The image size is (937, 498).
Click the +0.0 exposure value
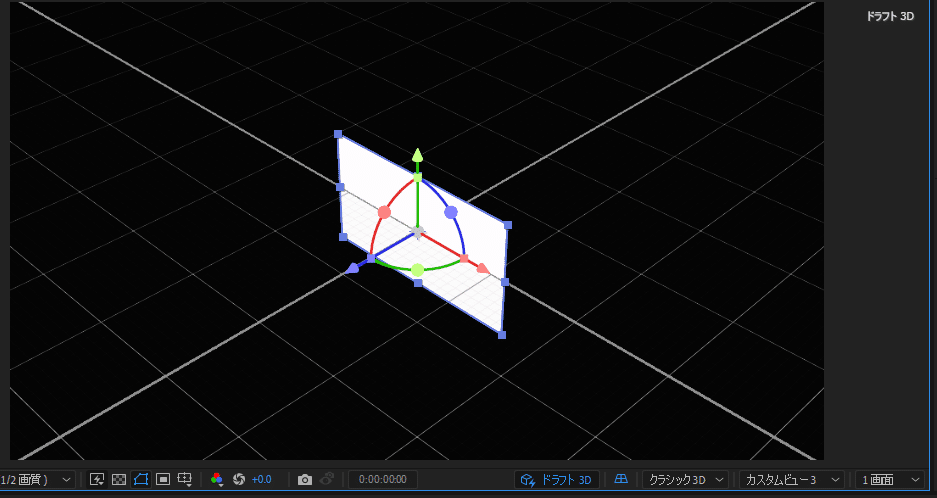click(262, 479)
